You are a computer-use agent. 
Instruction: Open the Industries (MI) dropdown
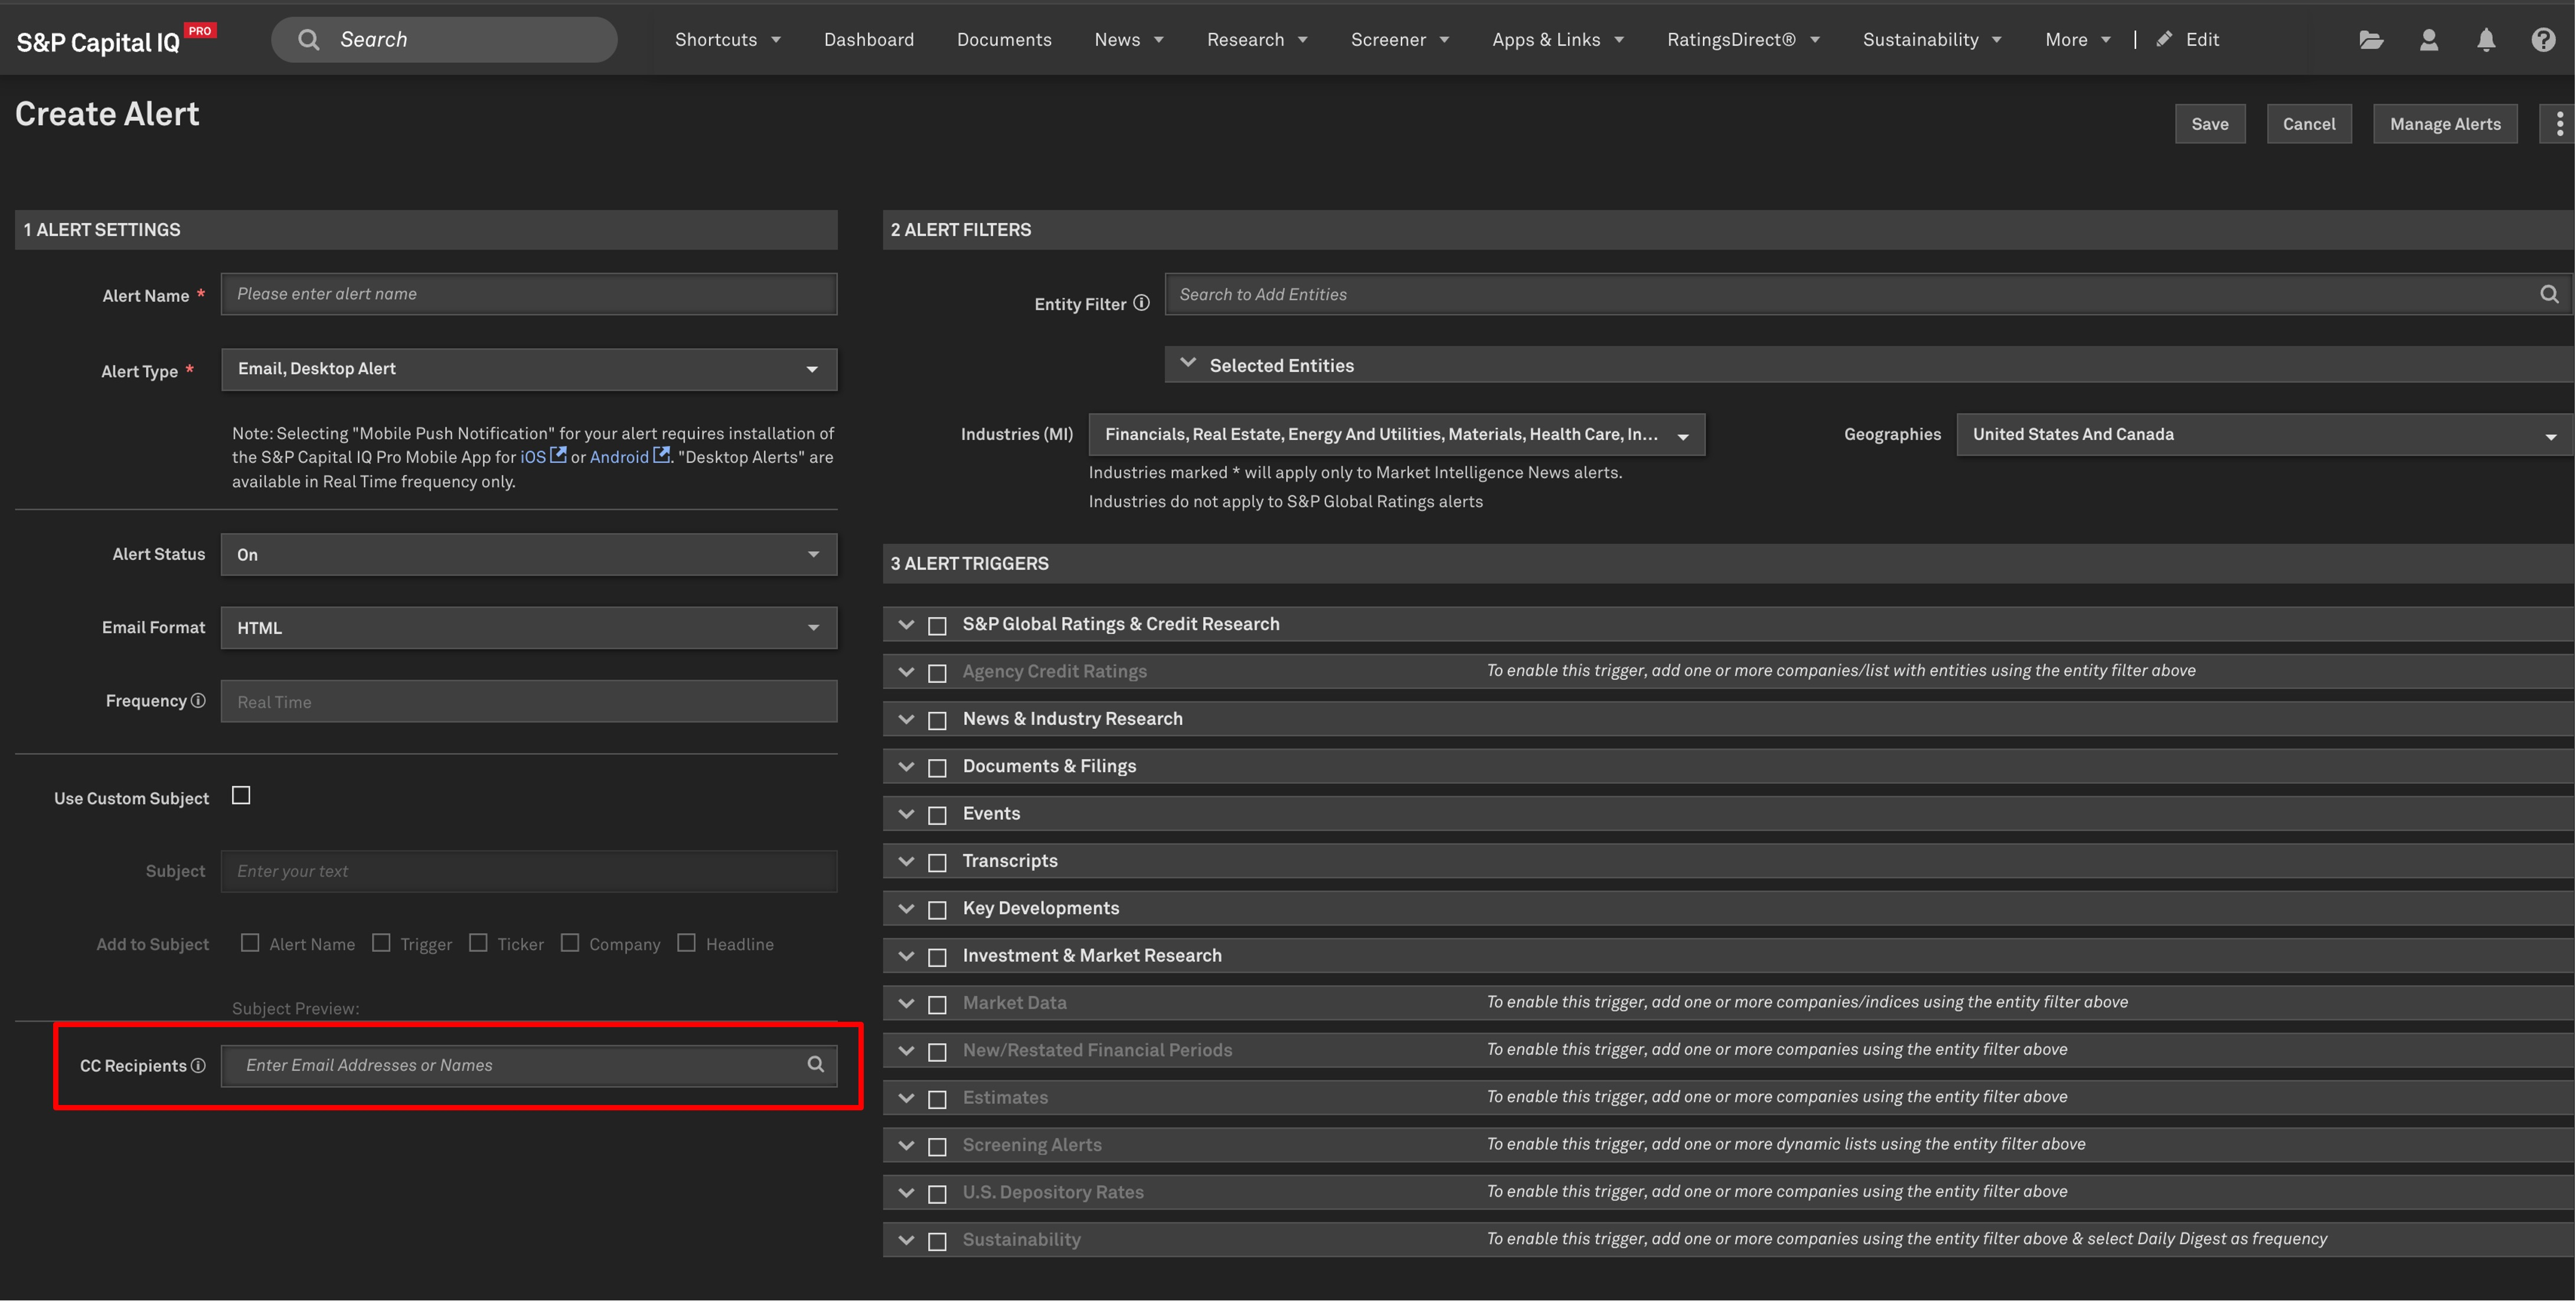click(1397, 435)
